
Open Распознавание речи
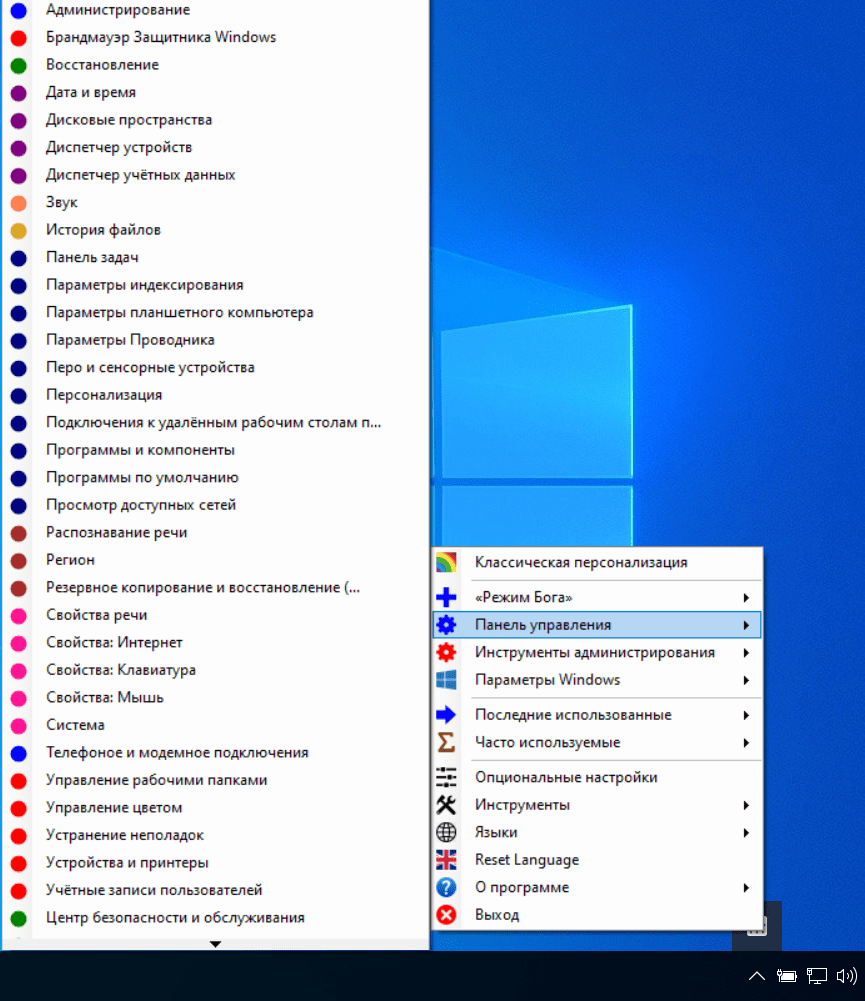(215, 532)
